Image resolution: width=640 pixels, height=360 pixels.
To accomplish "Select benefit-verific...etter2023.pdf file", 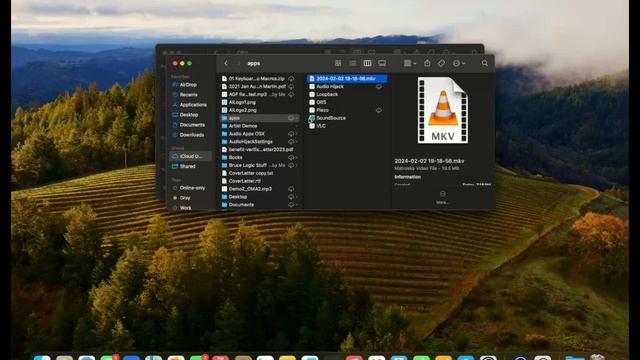I will [260, 149].
